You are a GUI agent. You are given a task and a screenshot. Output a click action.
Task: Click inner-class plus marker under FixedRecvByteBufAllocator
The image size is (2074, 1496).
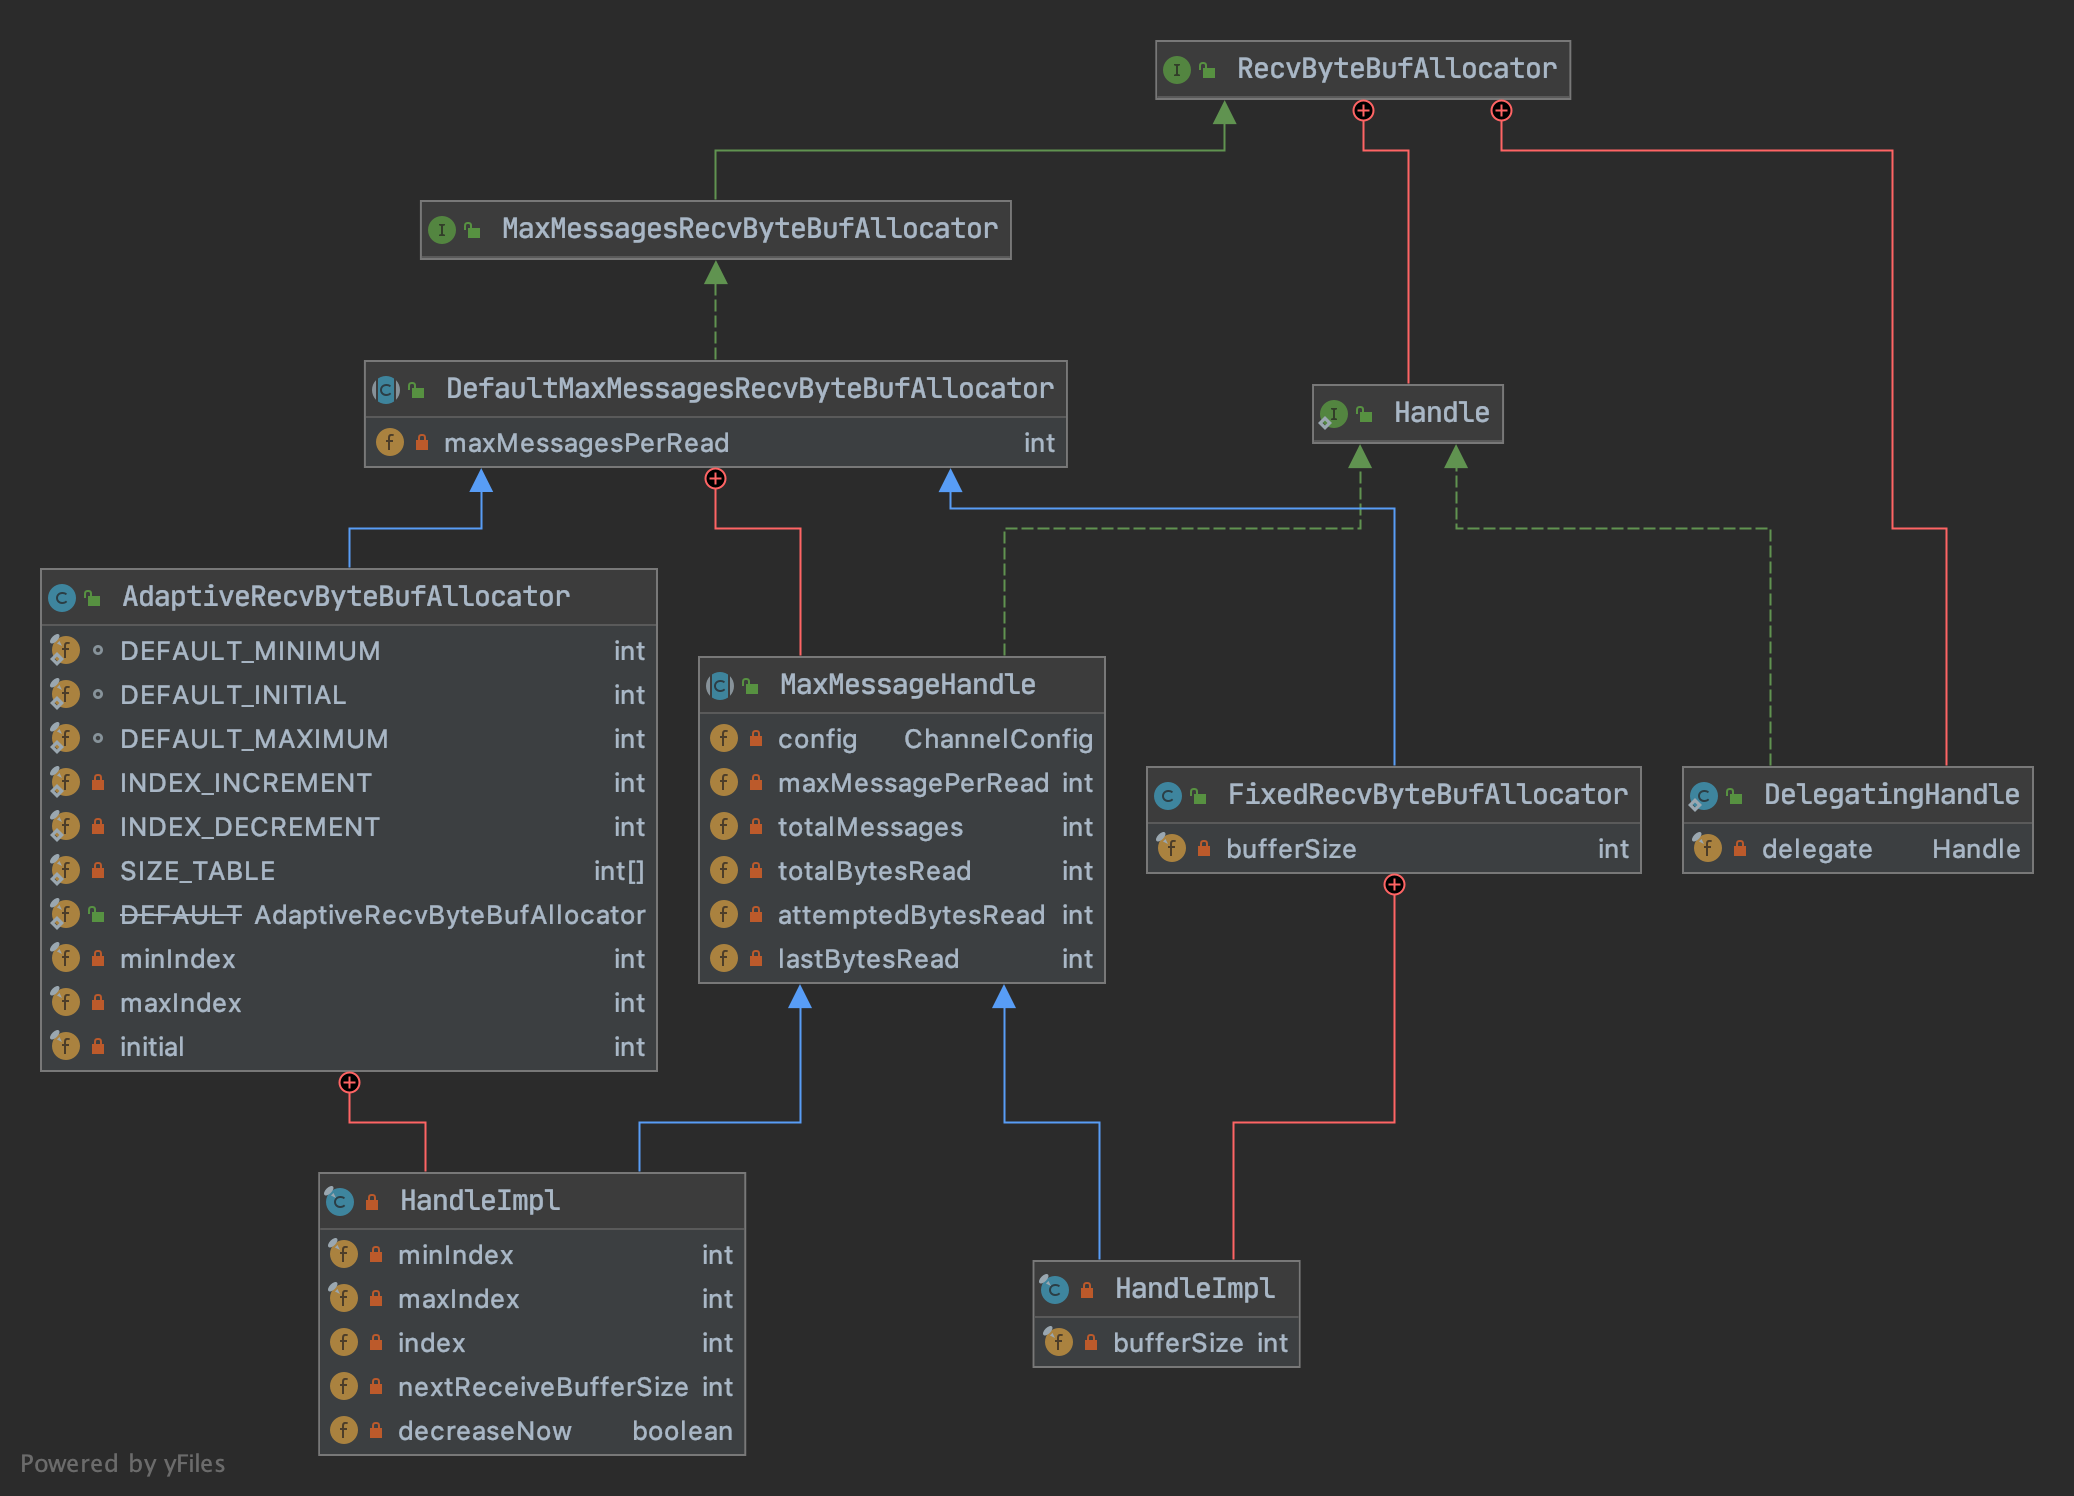pyautogui.click(x=1394, y=884)
